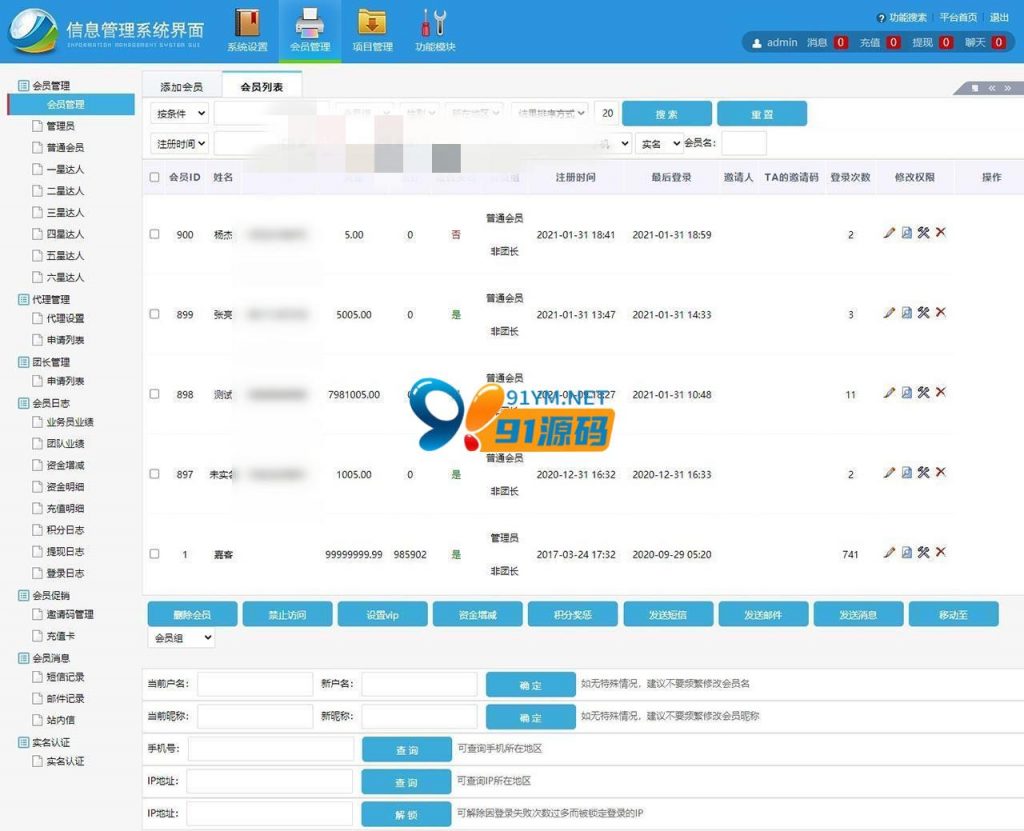Open the 按条件 dropdown

coord(180,113)
